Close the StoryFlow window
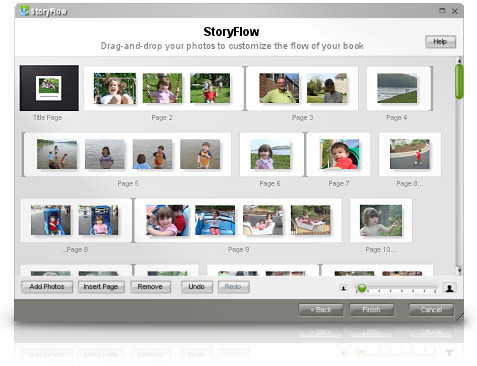477x366 pixels. pyautogui.click(x=455, y=11)
